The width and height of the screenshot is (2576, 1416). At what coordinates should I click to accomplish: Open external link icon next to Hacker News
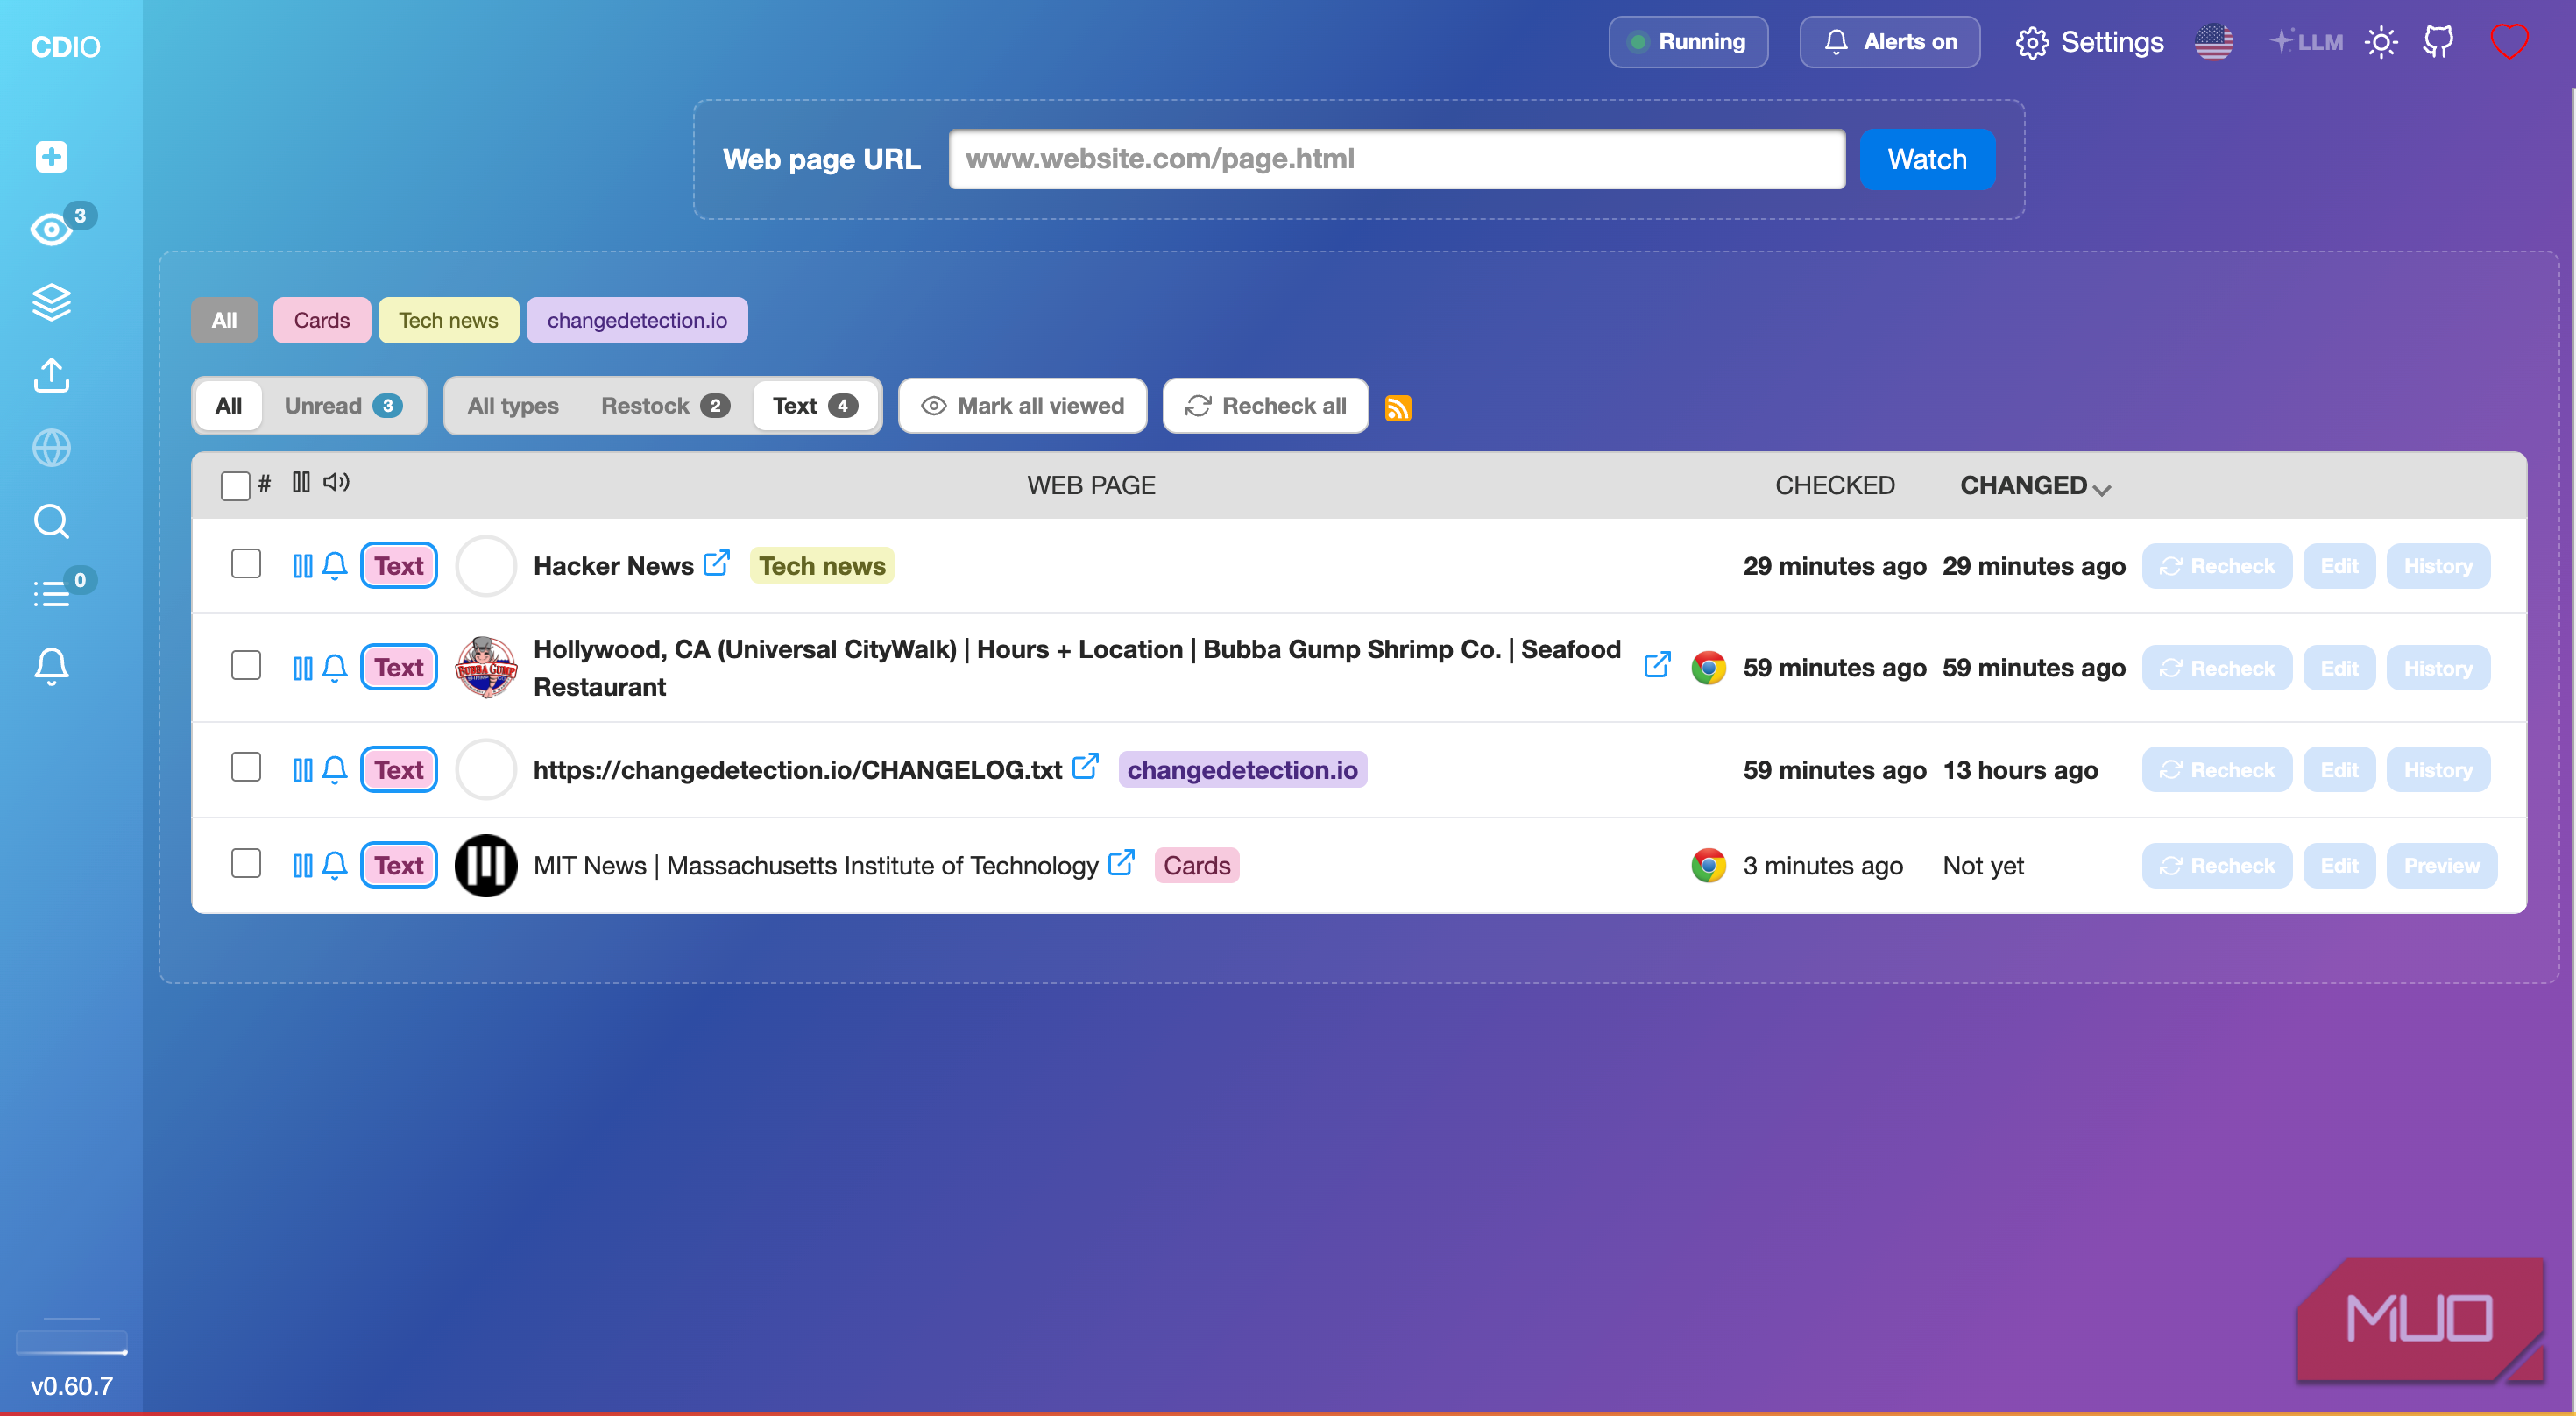[716, 563]
